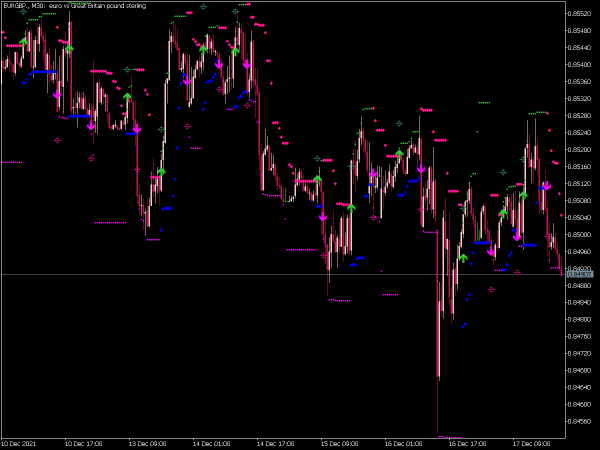Select the 15 Dec 09:00 time label

point(339,443)
